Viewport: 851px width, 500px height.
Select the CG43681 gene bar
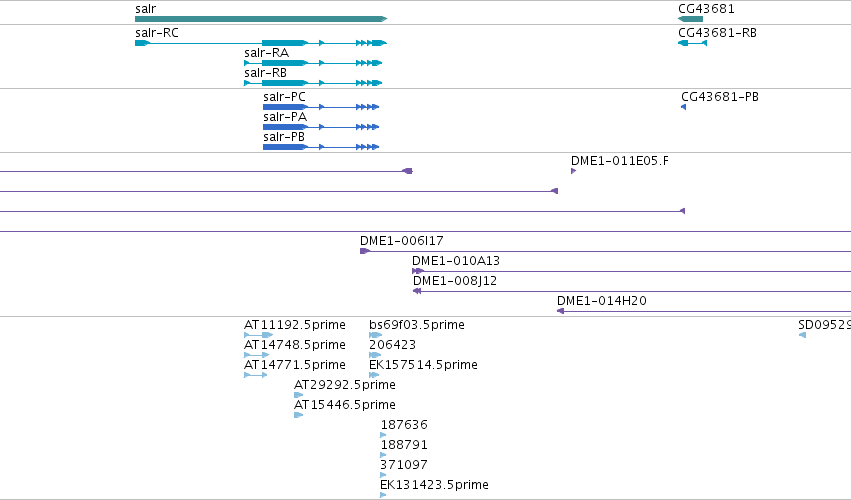point(690,19)
